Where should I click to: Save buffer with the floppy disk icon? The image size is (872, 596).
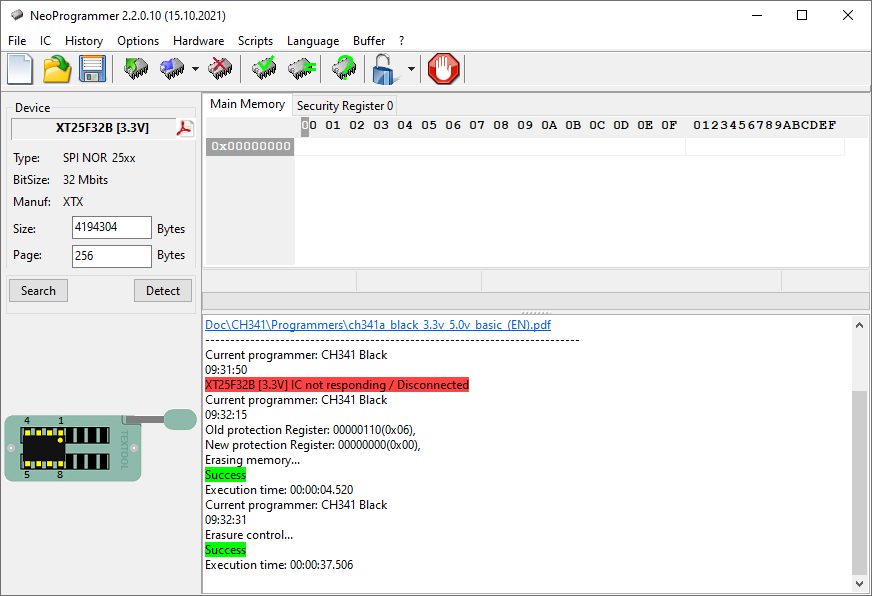coord(92,69)
